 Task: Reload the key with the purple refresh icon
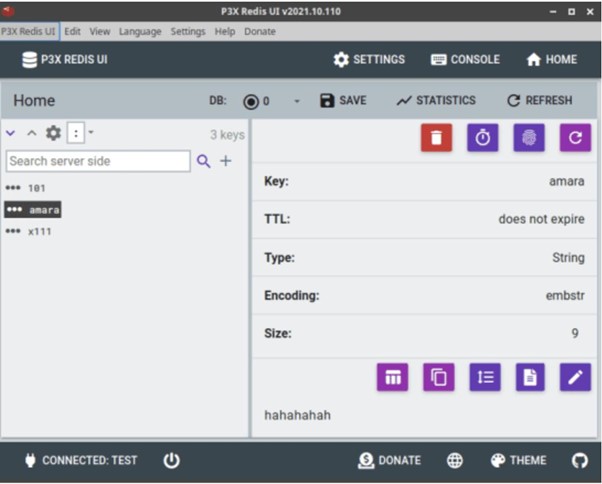pos(575,137)
